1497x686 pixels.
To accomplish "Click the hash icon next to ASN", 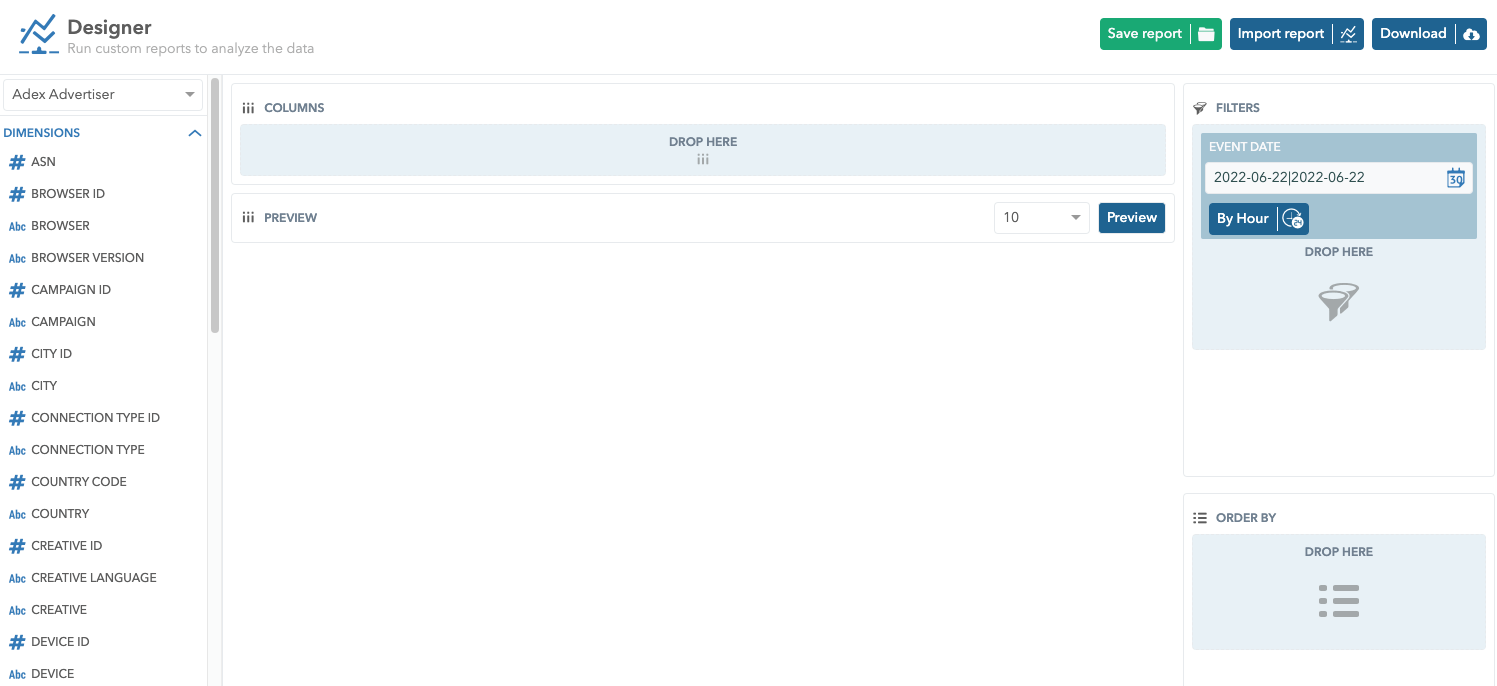I will point(17,162).
